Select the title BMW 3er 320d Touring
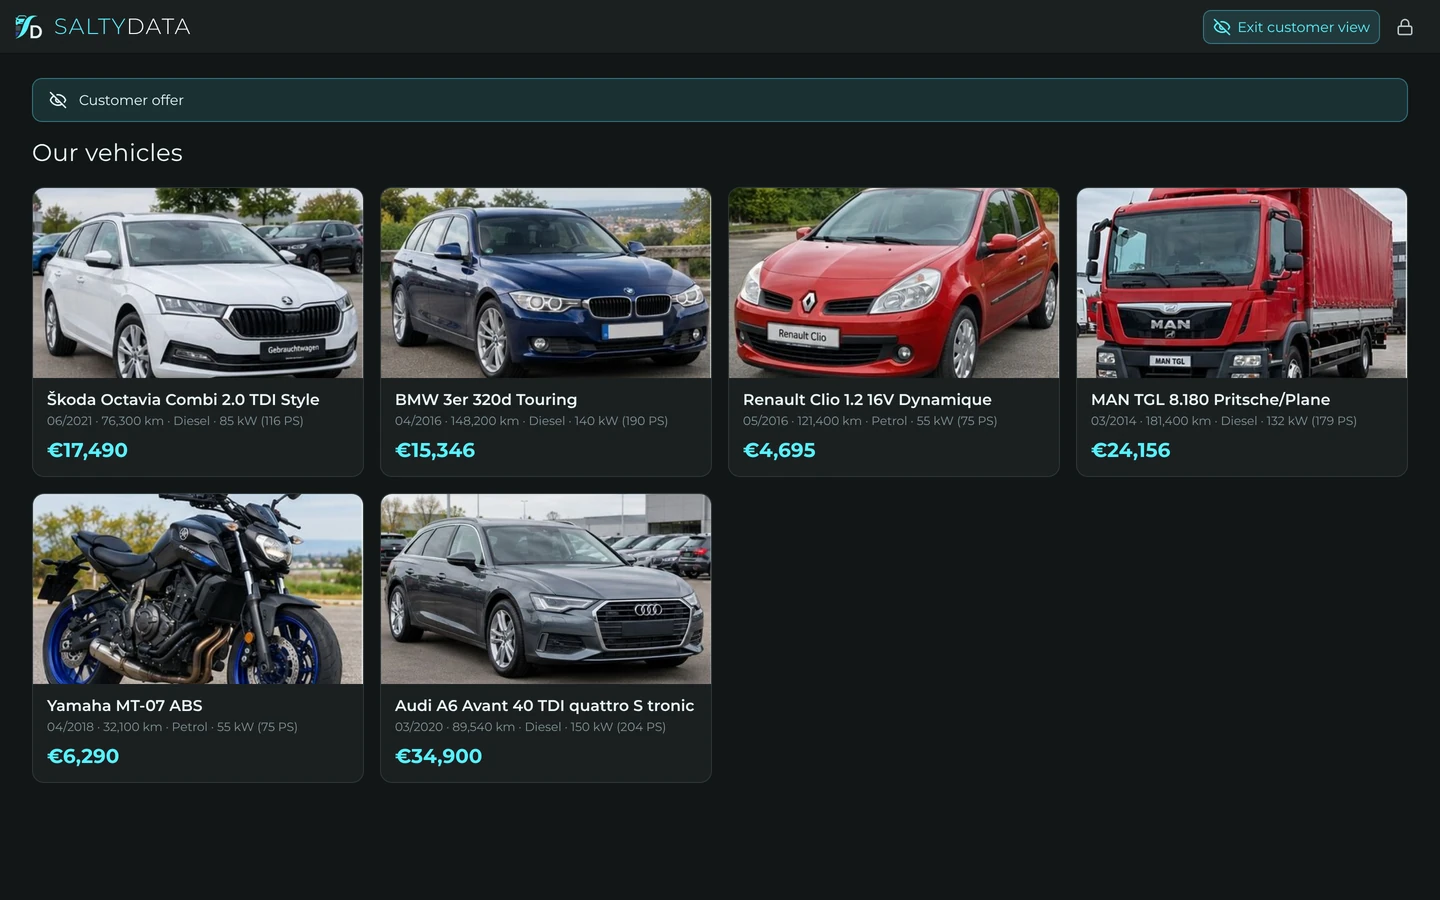1440x900 pixels. point(486,399)
